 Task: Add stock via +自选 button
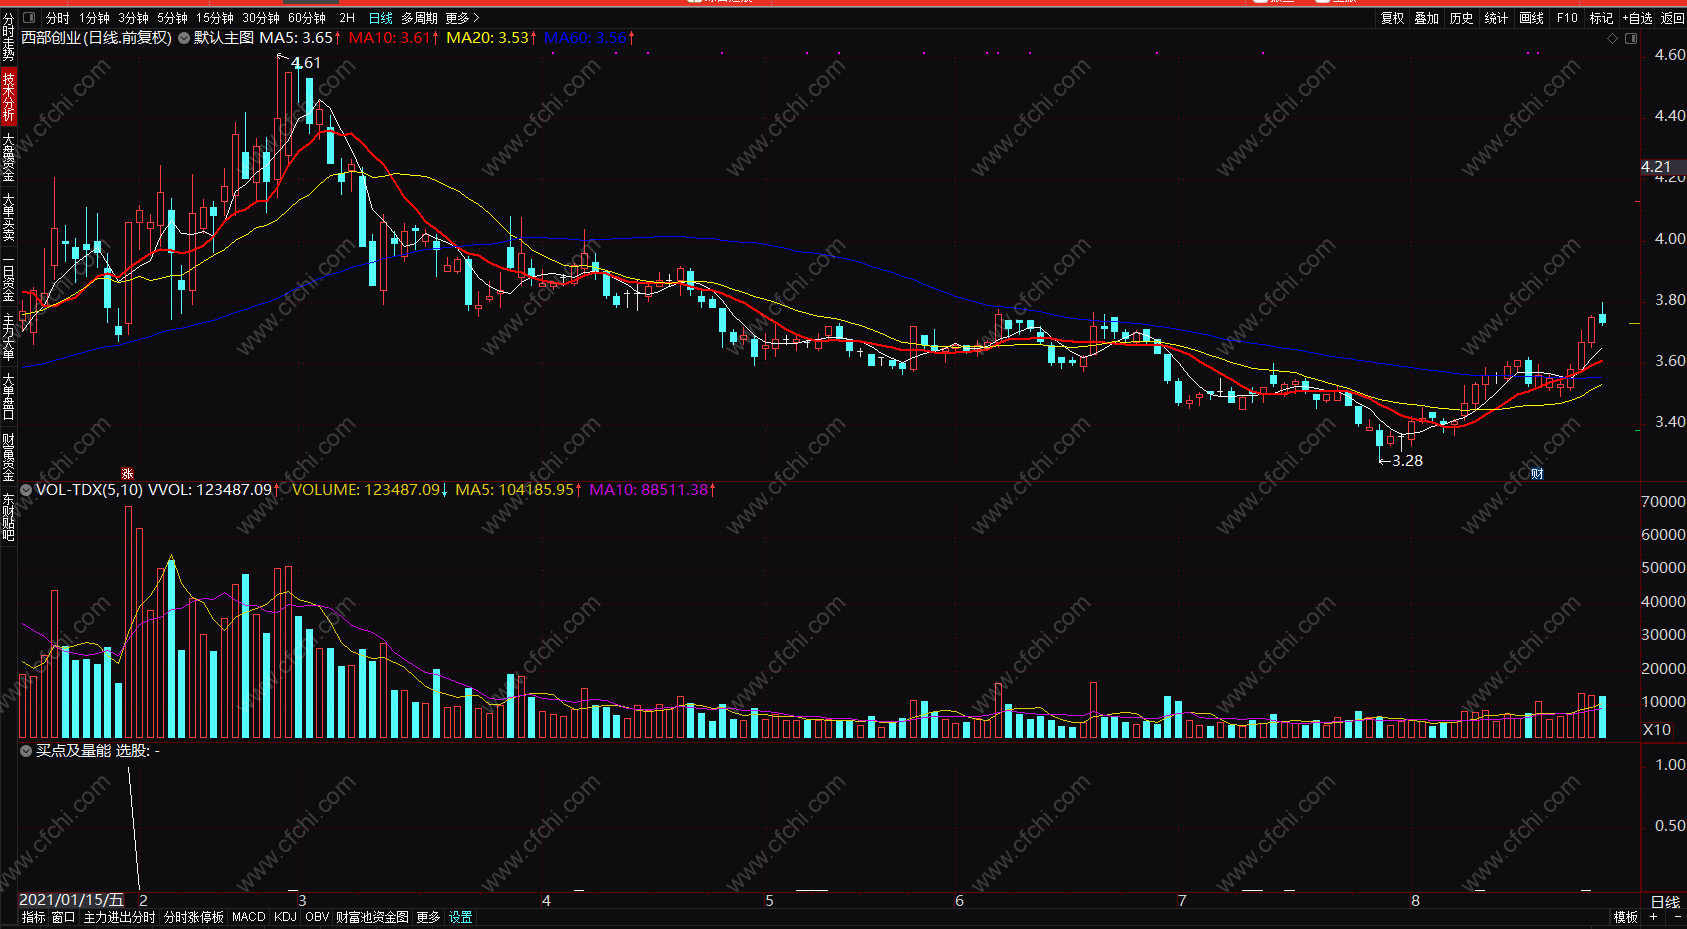(1638, 18)
